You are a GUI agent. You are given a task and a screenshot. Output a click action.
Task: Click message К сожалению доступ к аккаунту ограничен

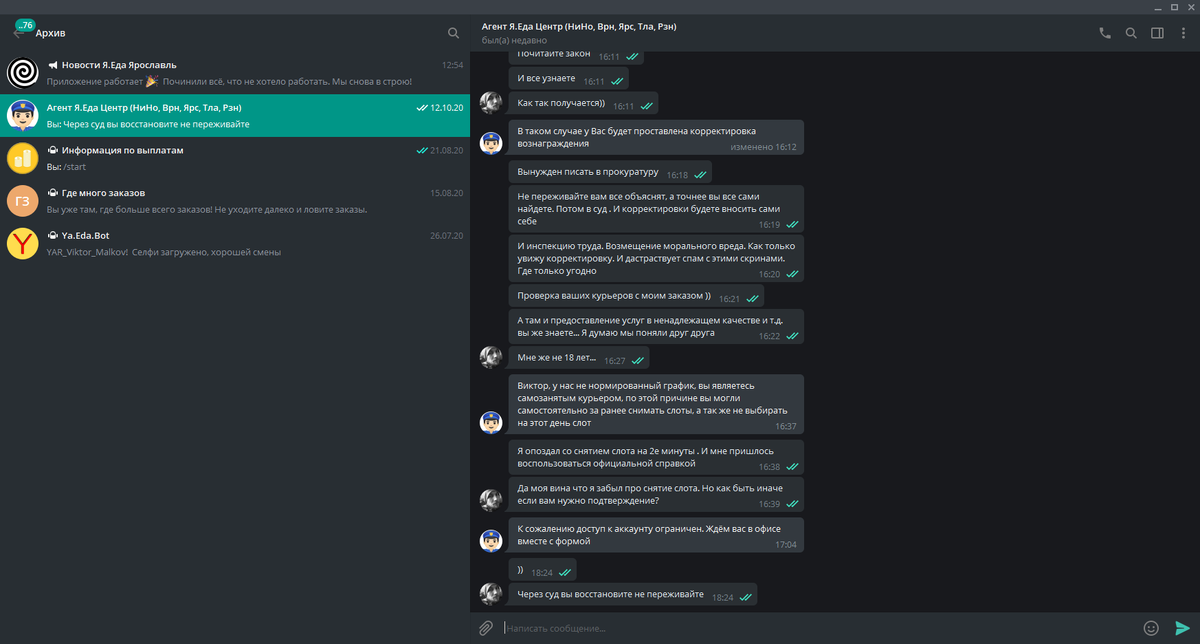click(656, 535)
